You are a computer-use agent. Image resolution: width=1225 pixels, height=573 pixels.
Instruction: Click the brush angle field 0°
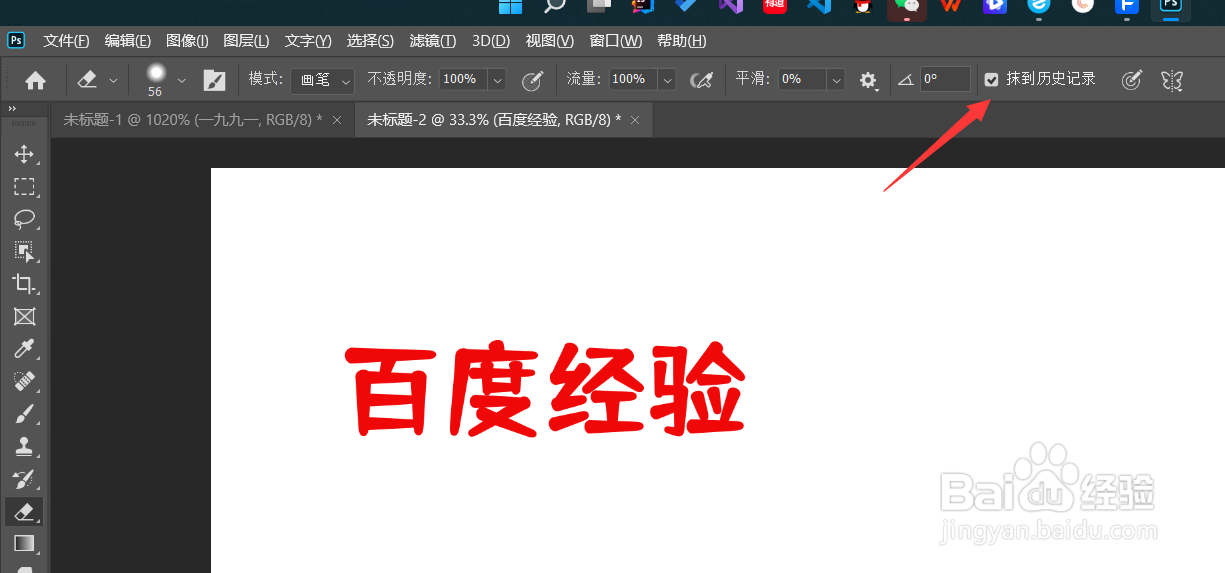(945, 80)
